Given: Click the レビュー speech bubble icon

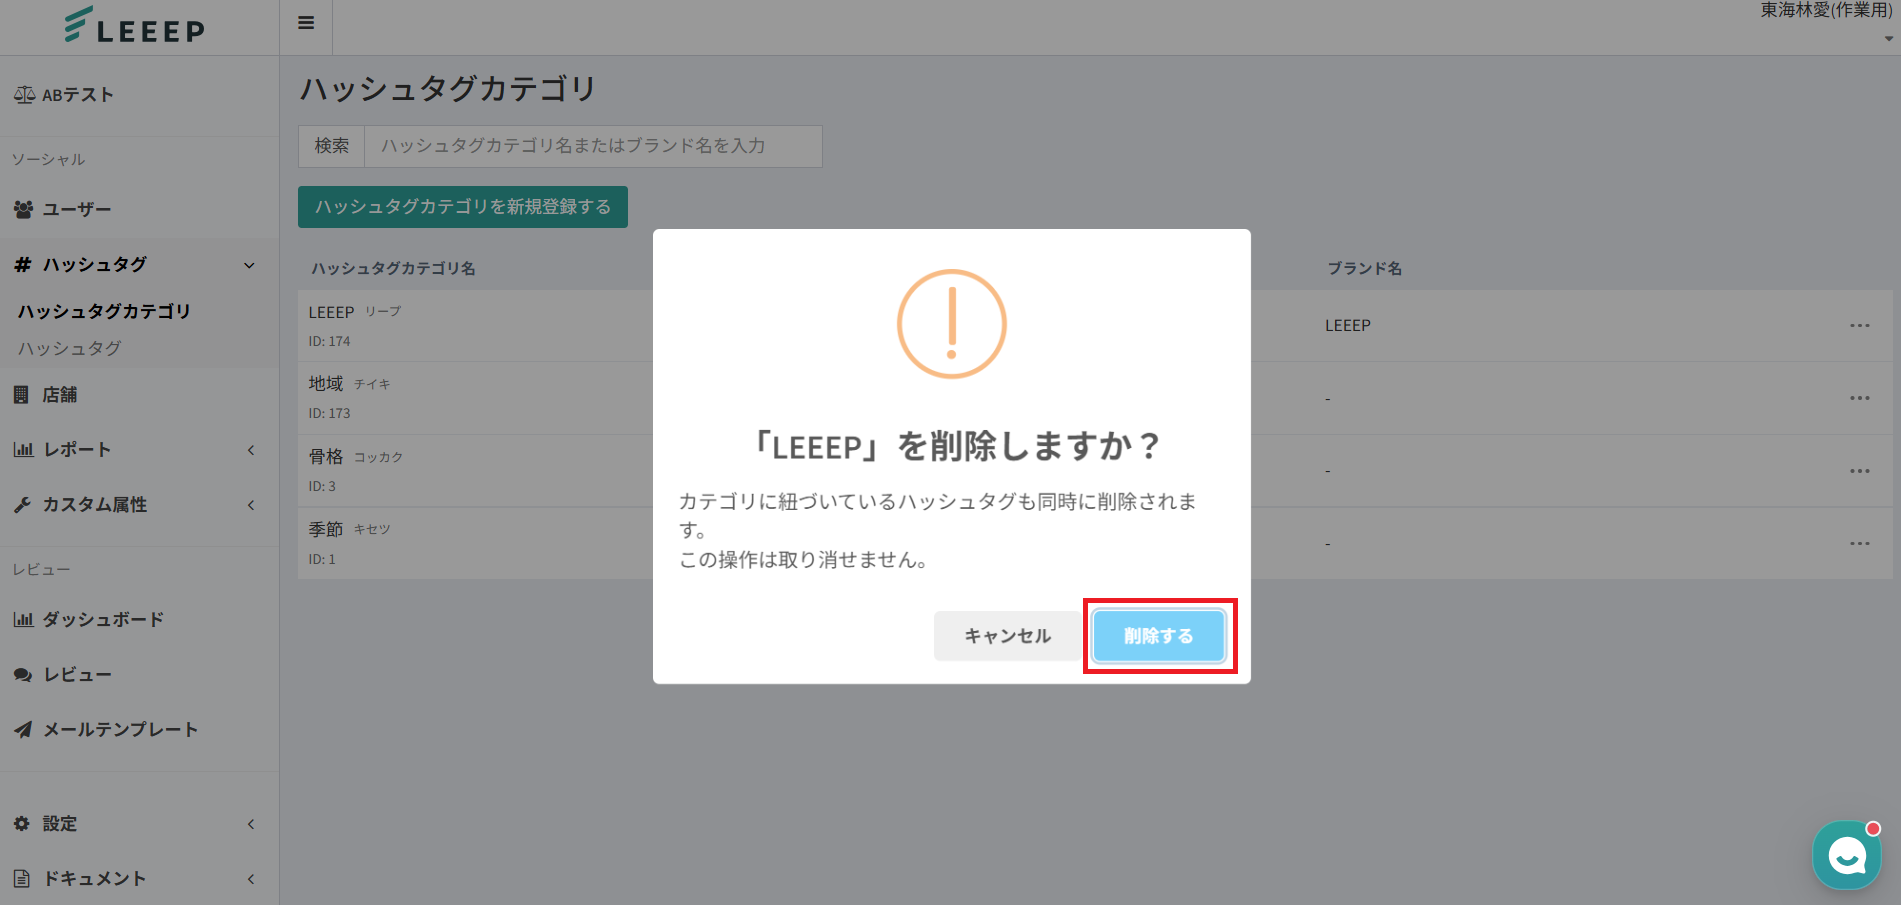Looking at the screenshot, I should pyautogui.click(x=23, y=675).
